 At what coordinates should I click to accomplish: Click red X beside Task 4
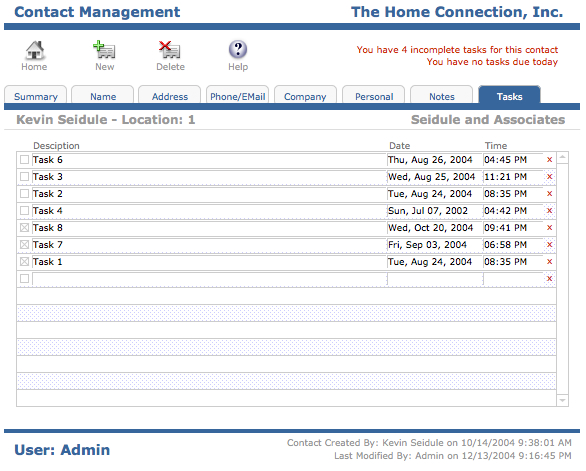[x=549, y=211]
